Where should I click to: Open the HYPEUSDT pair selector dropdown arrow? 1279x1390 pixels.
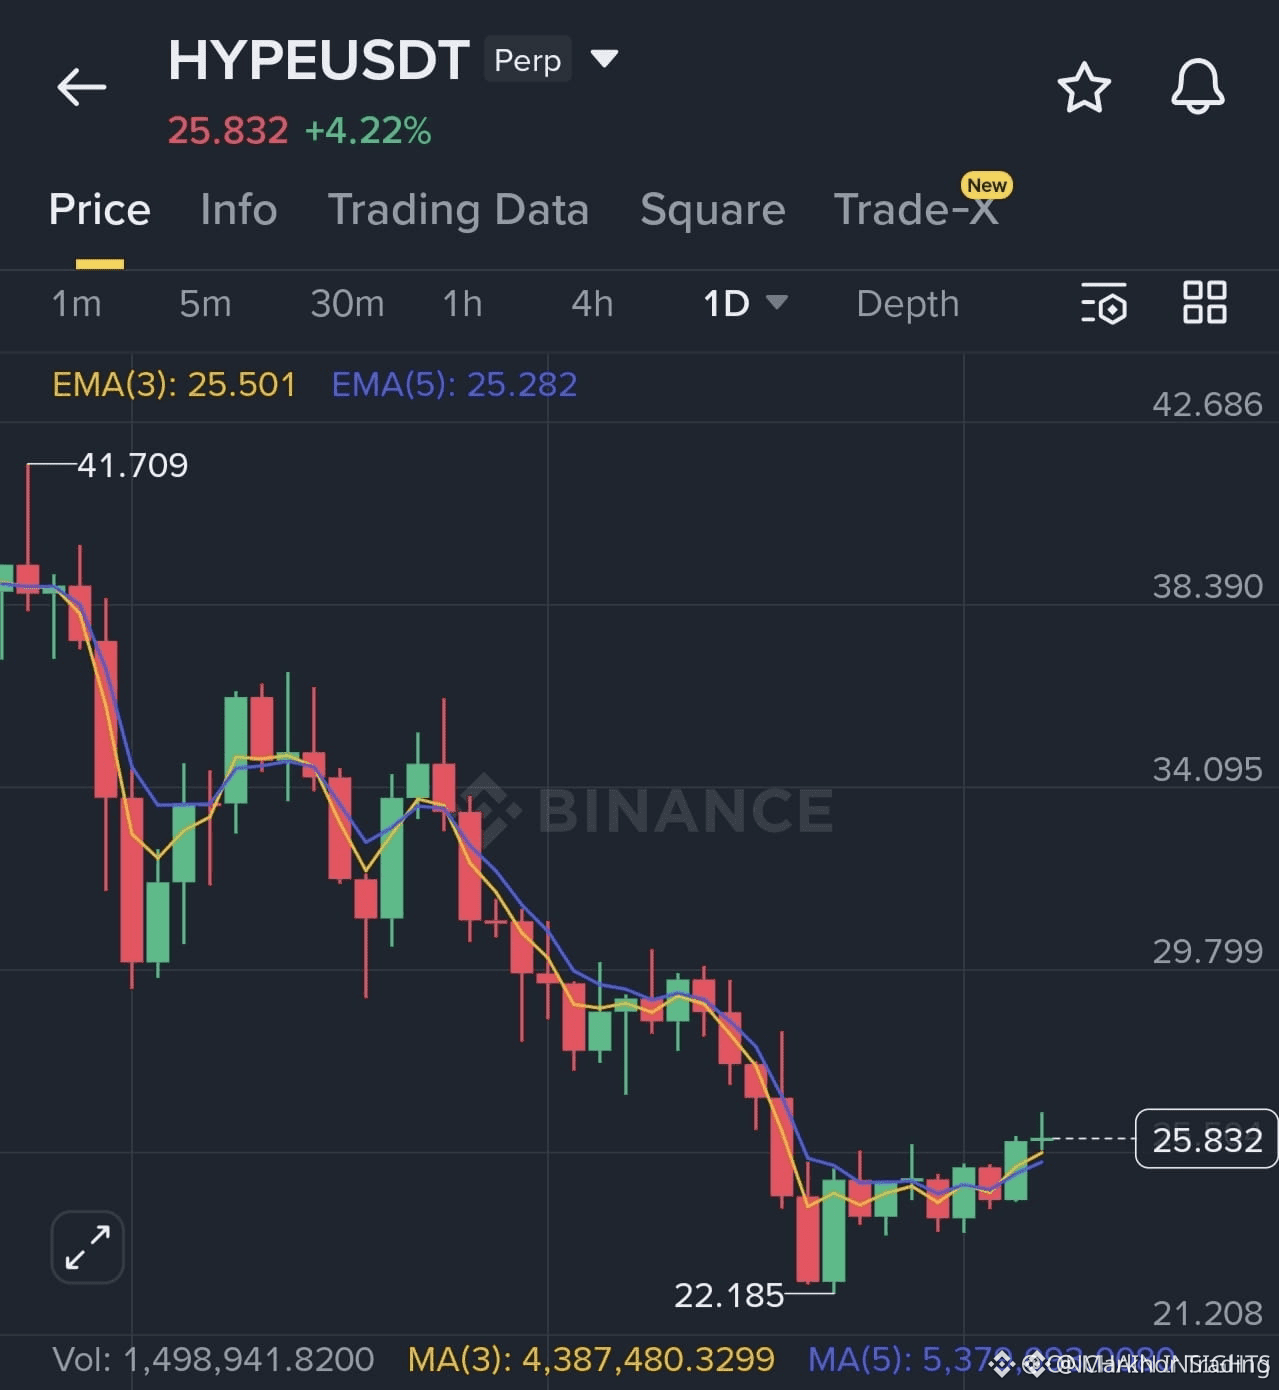coord(604,59)
